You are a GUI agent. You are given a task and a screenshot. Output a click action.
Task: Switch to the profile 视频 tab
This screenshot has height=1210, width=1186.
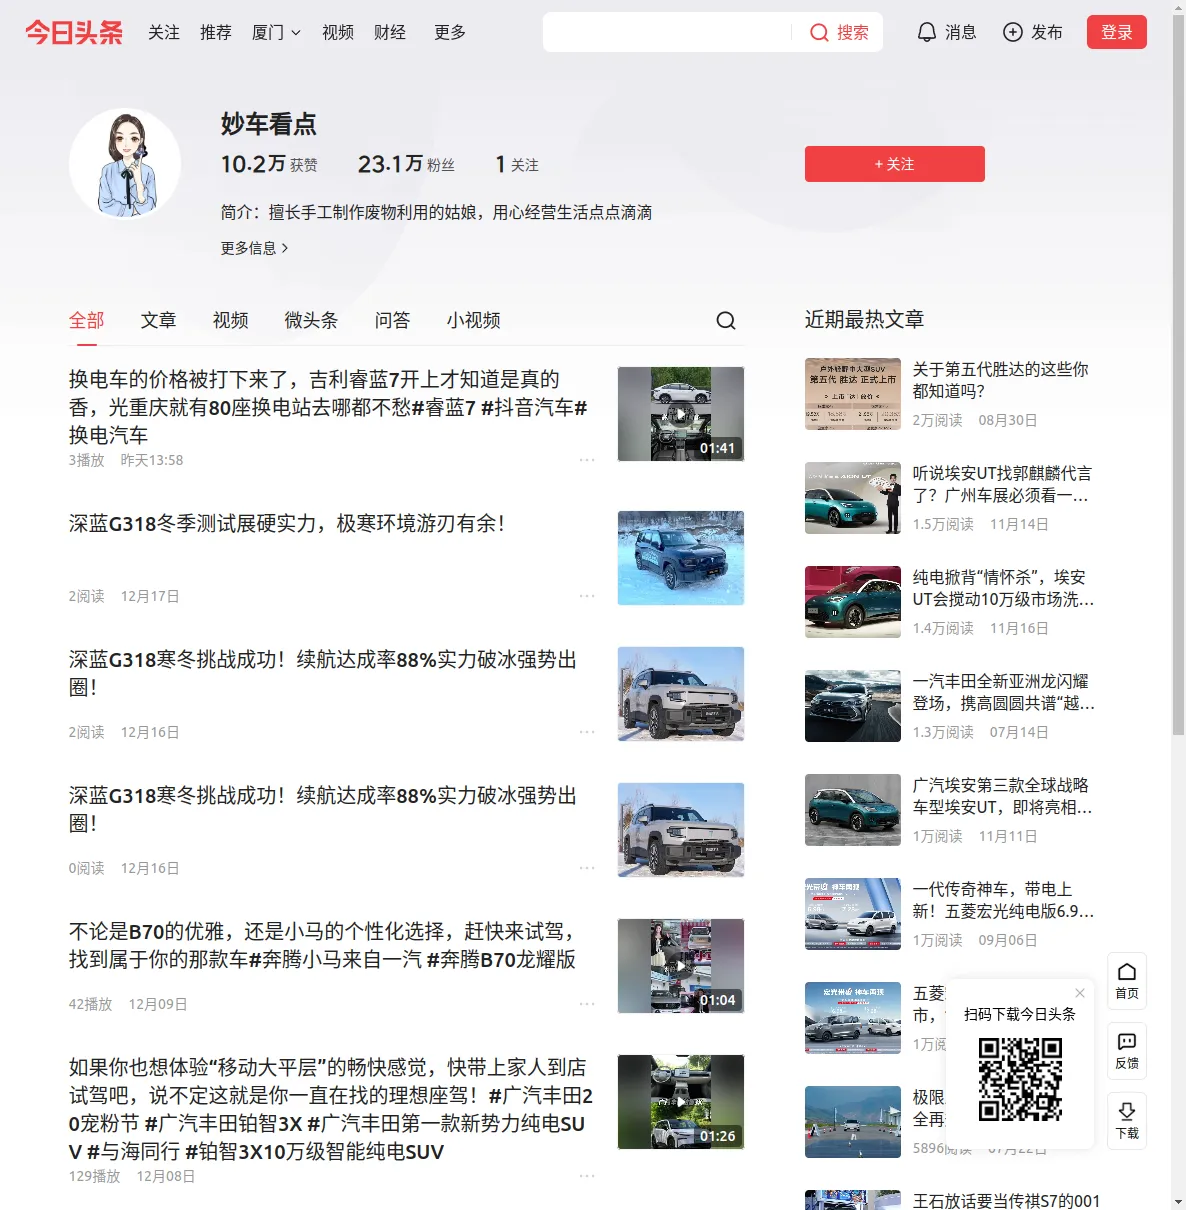click(x=231, y=320)
